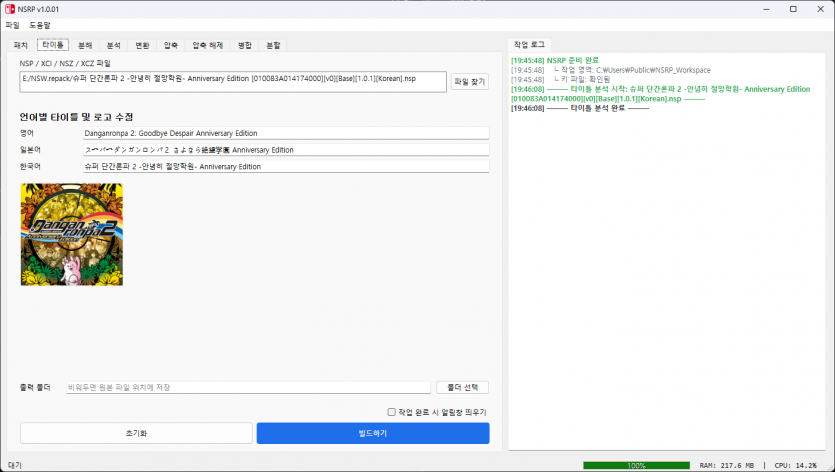Screen dimensions: 835x472
Task: Click the 폴더 선택 button
Action: point(462,387)
